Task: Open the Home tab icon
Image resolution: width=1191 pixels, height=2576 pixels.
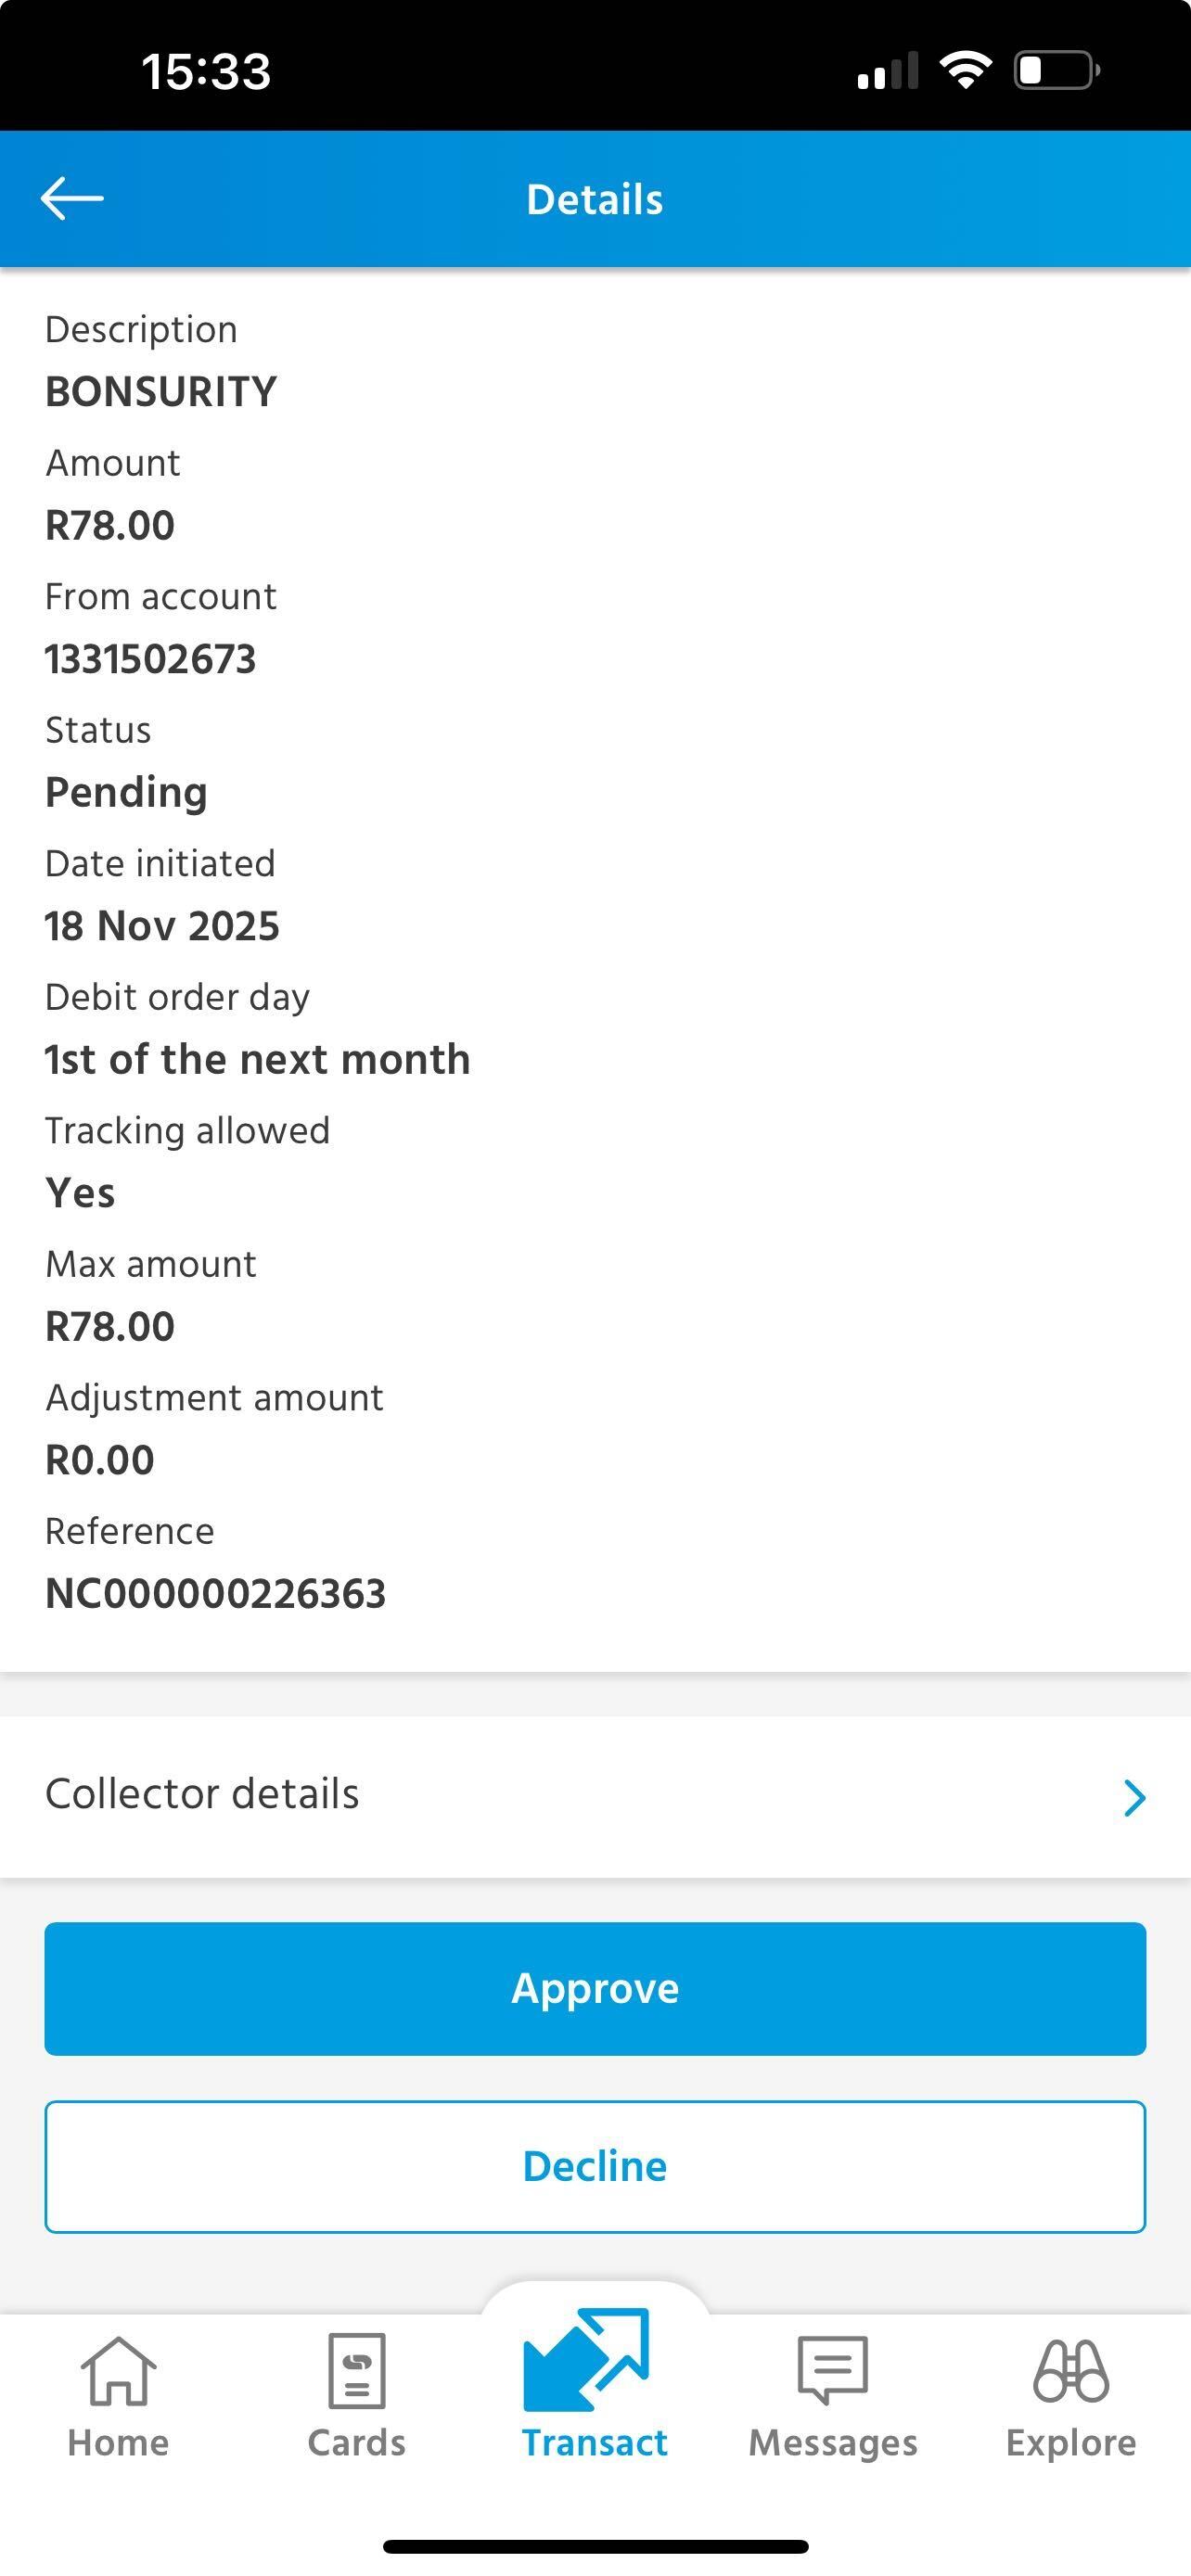Action: [x=118, y=2369]
